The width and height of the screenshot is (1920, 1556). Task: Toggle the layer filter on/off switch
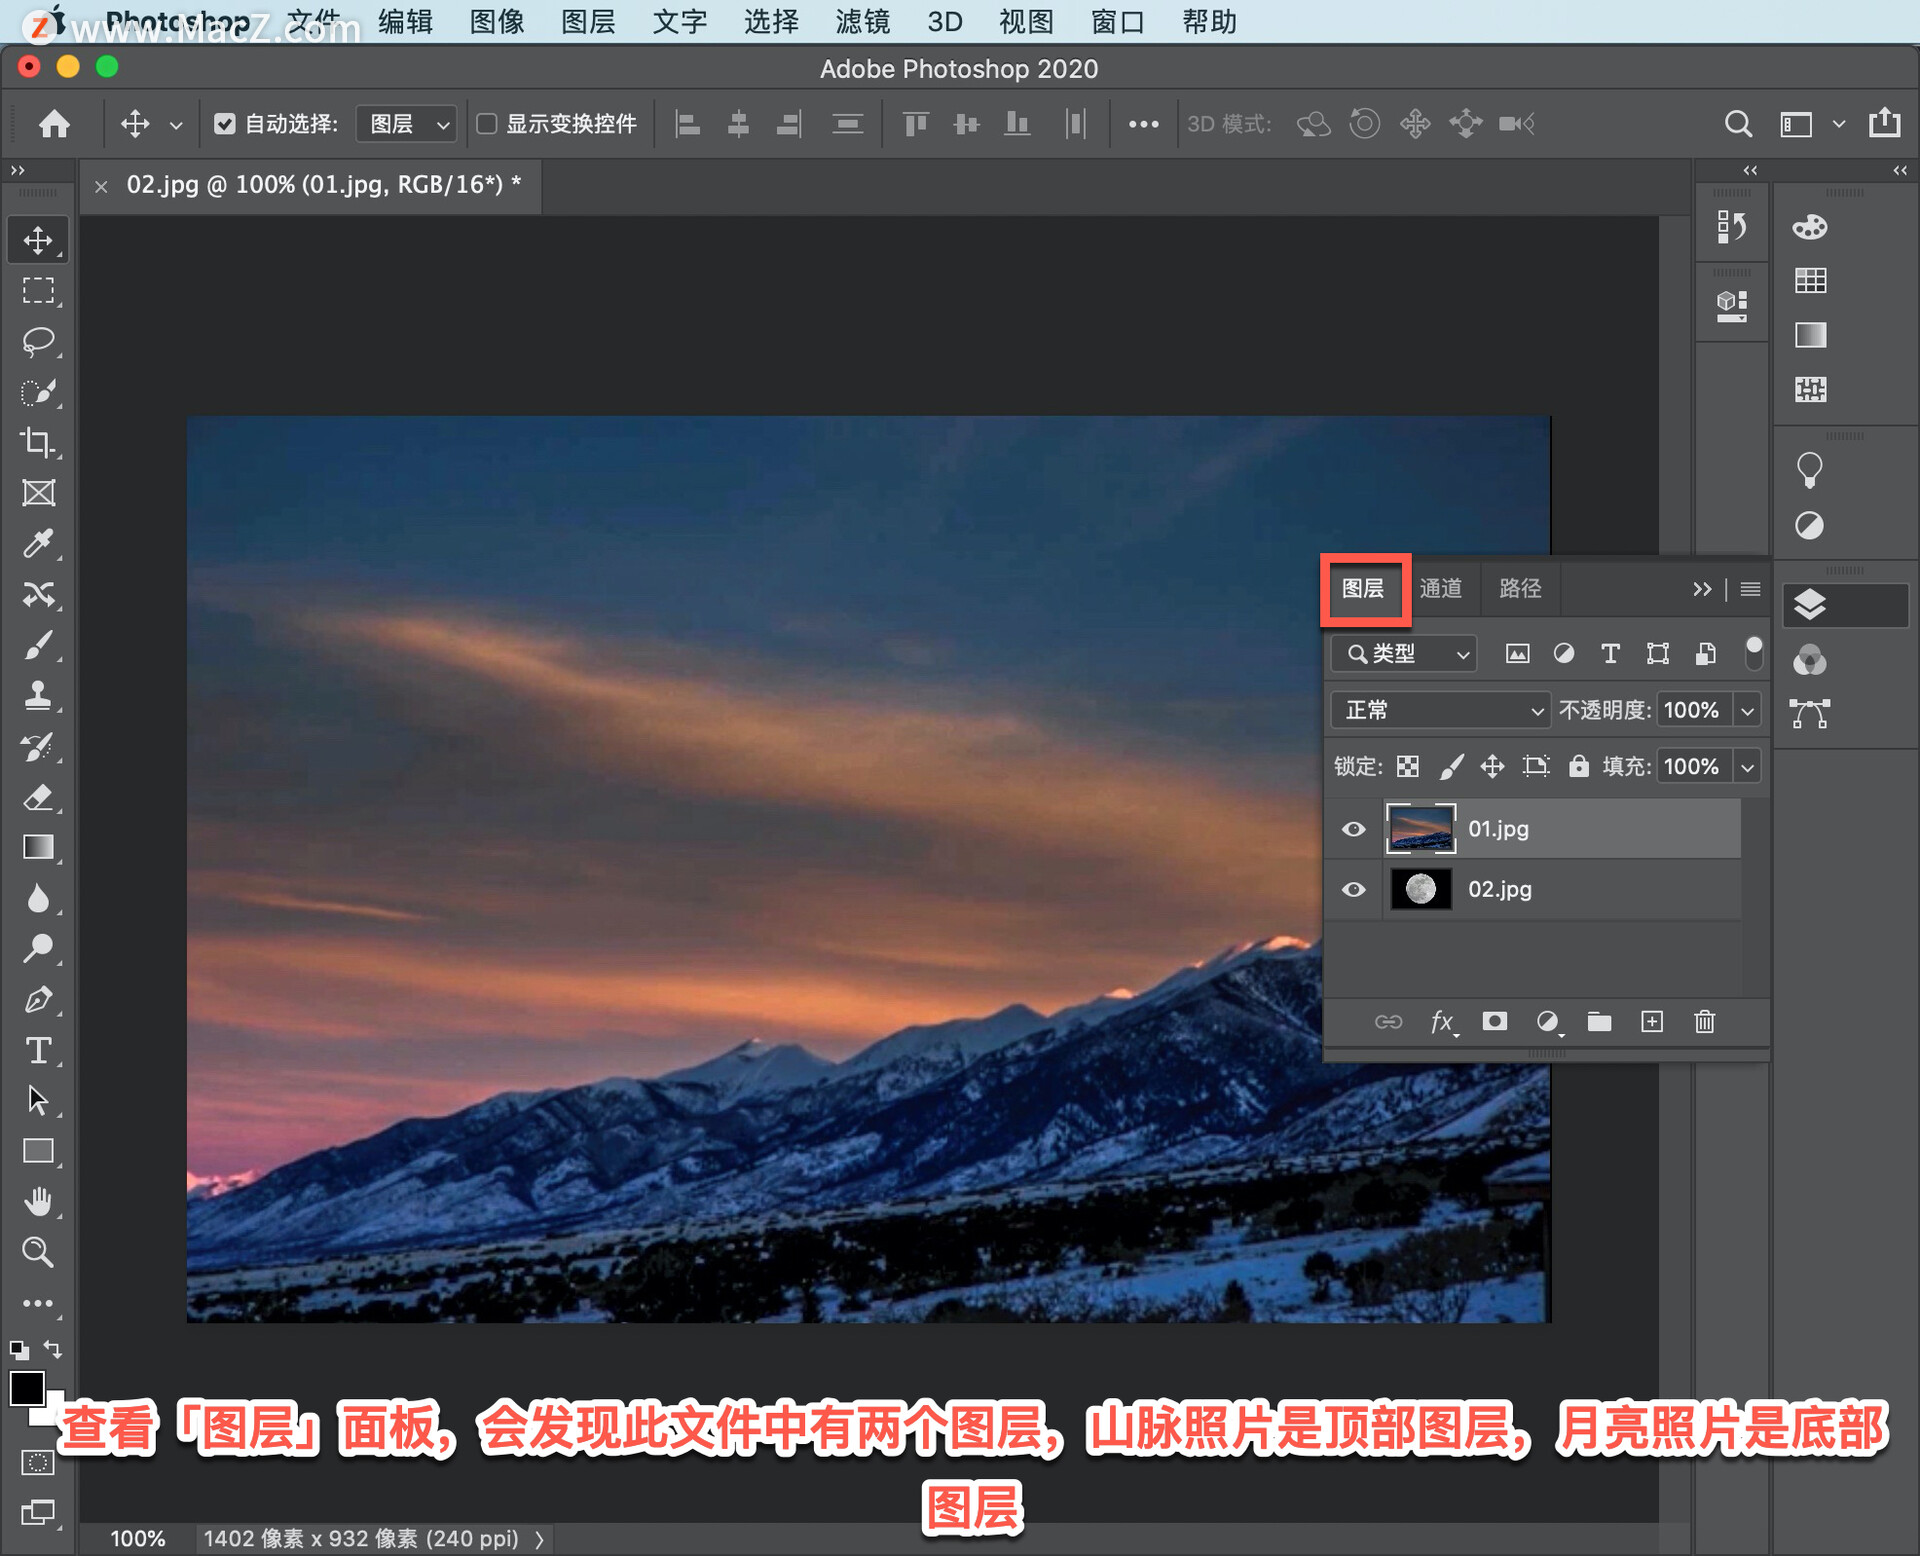(1753, 653)
